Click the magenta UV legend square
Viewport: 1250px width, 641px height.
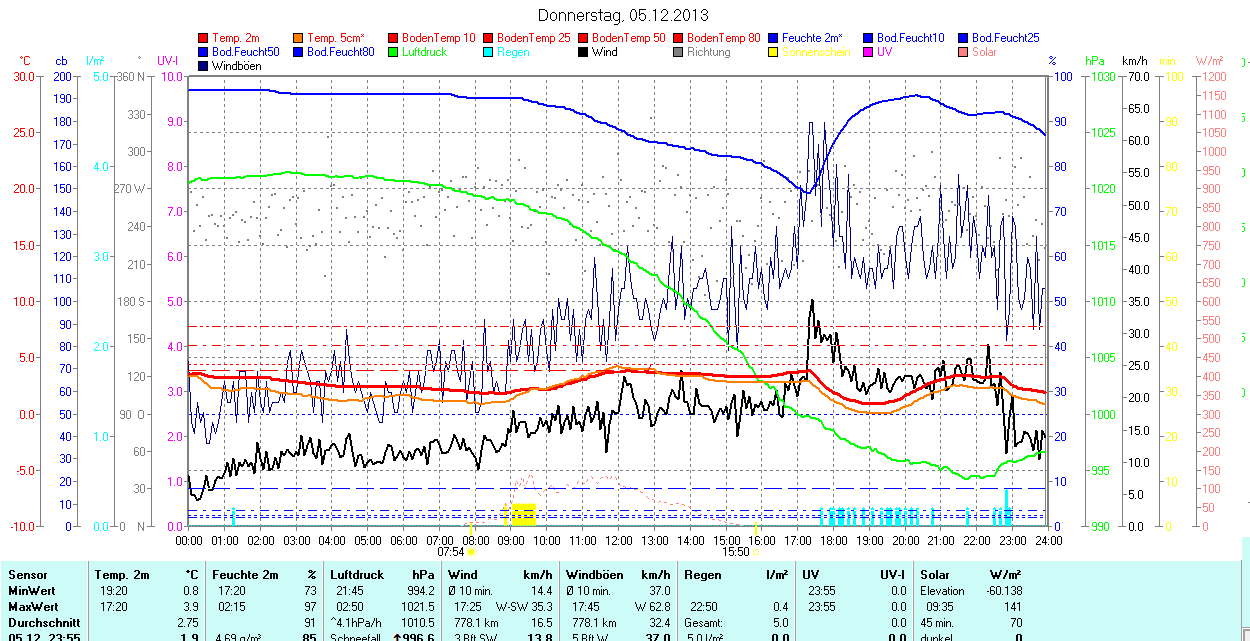[x=869, y=52]
